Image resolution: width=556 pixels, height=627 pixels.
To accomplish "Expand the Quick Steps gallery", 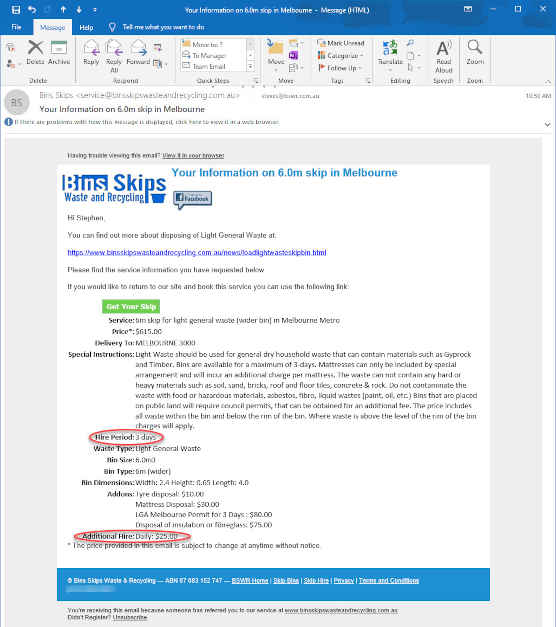I will pyautogui.click(x=251, y=66).
